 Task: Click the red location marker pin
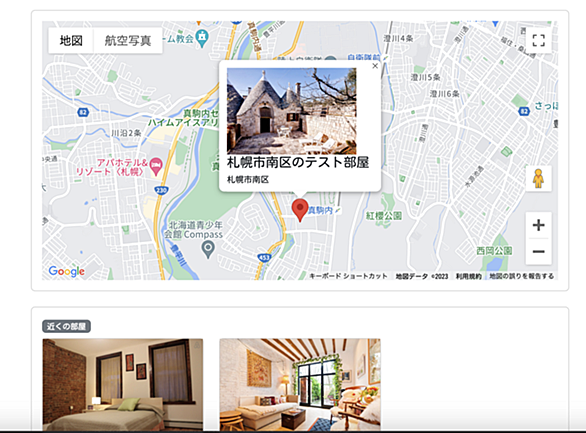click(300, 210)
